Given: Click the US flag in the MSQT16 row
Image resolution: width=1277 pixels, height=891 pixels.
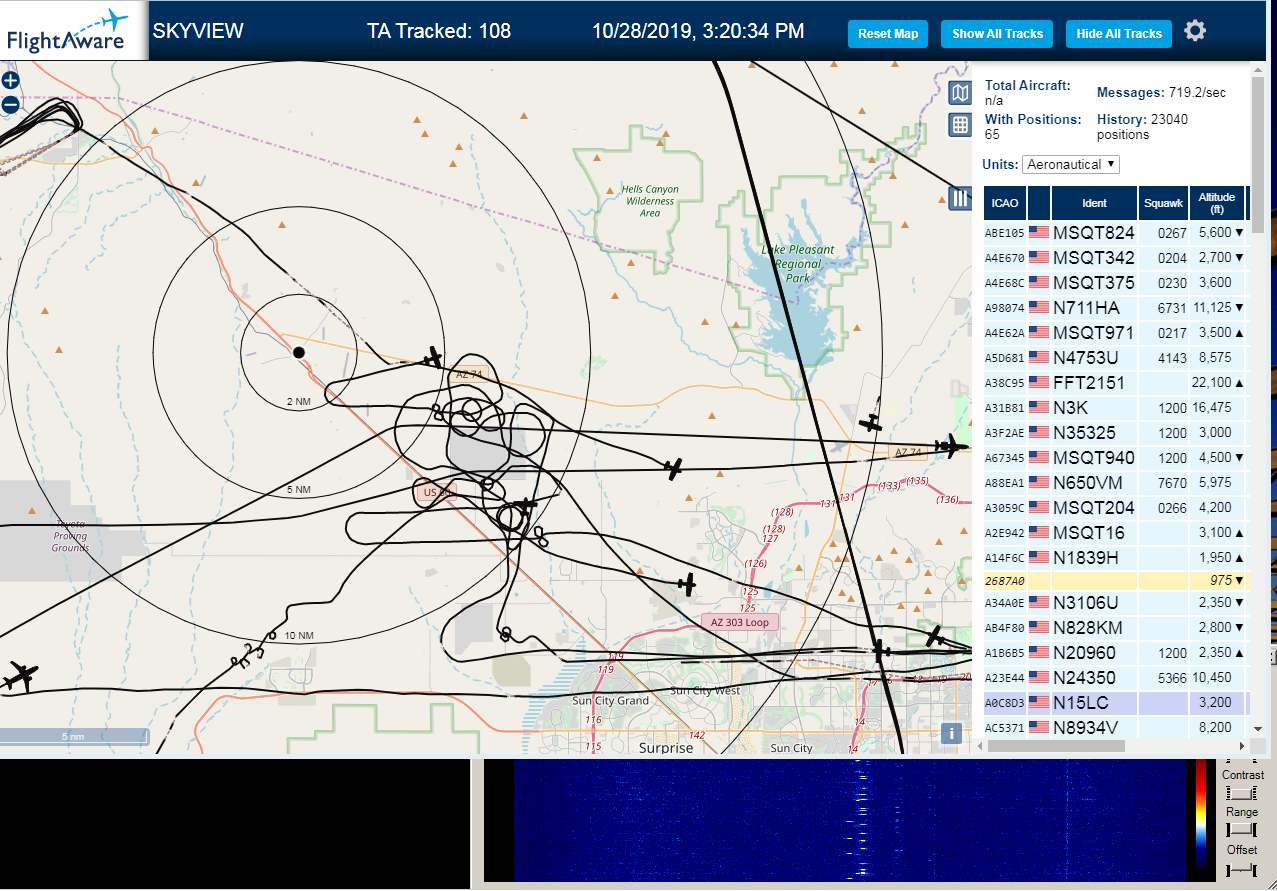Looking at the screenshot, I should tap(1039, 533).
